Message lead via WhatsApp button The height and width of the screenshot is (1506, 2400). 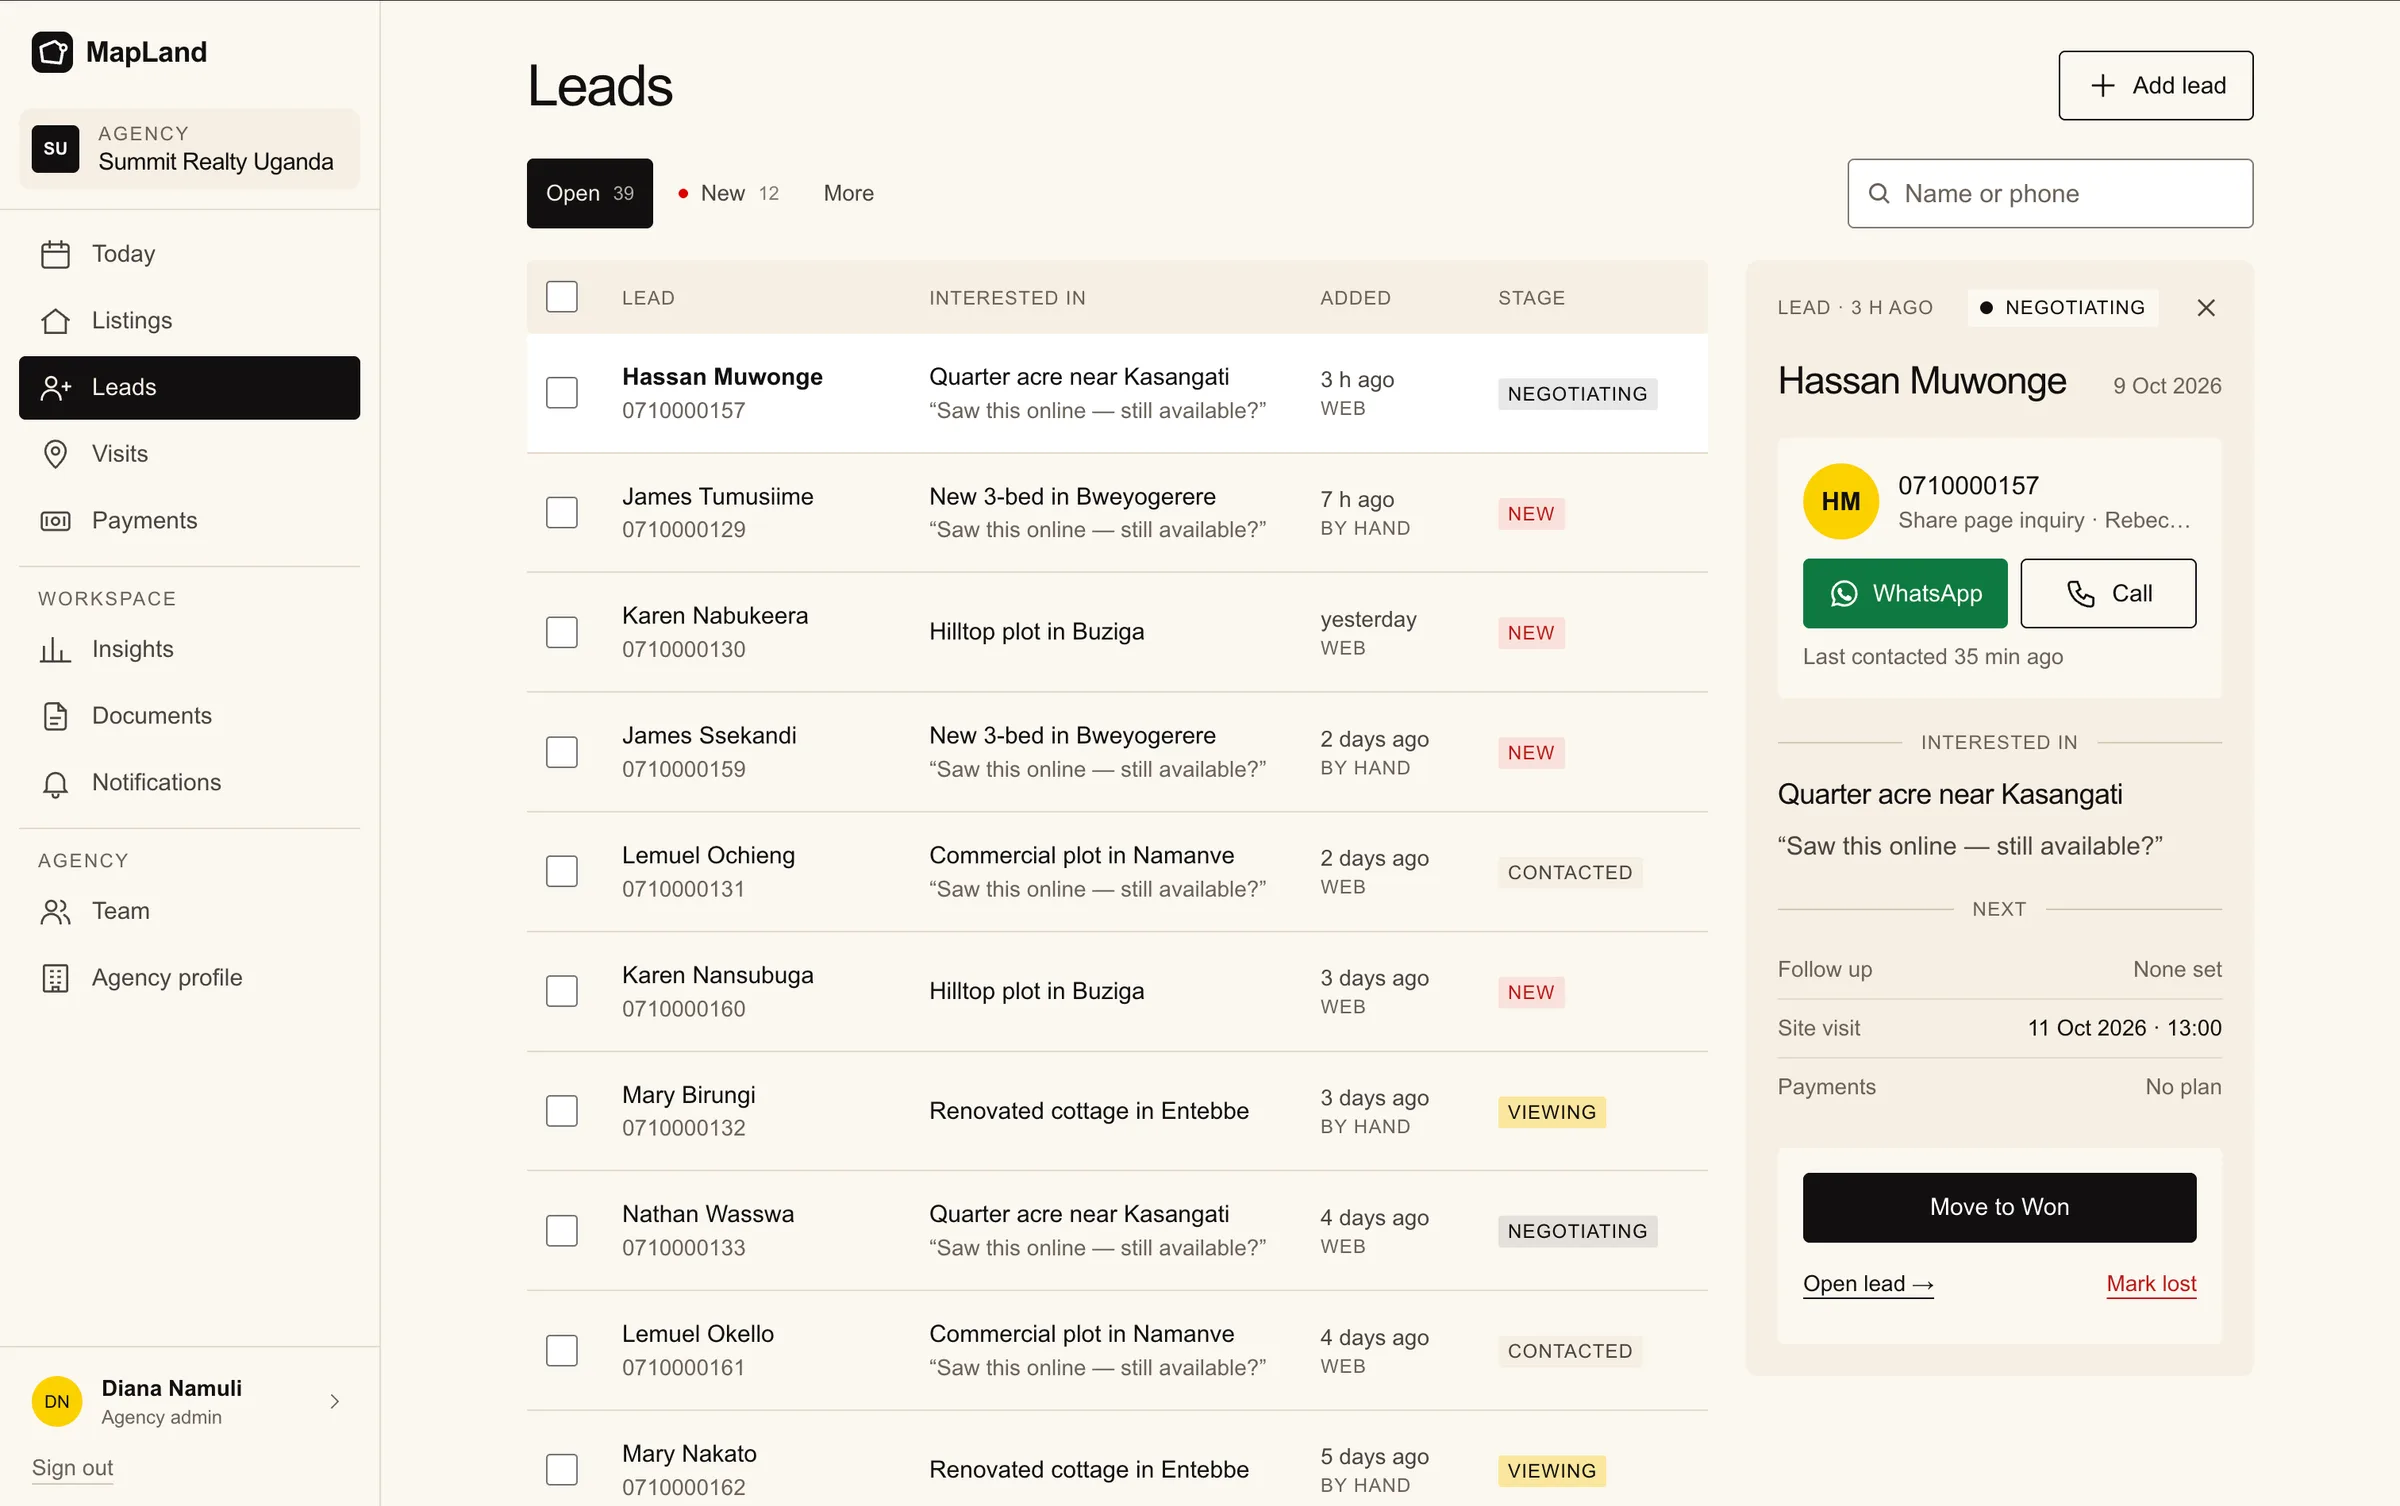coord(1905,594)
